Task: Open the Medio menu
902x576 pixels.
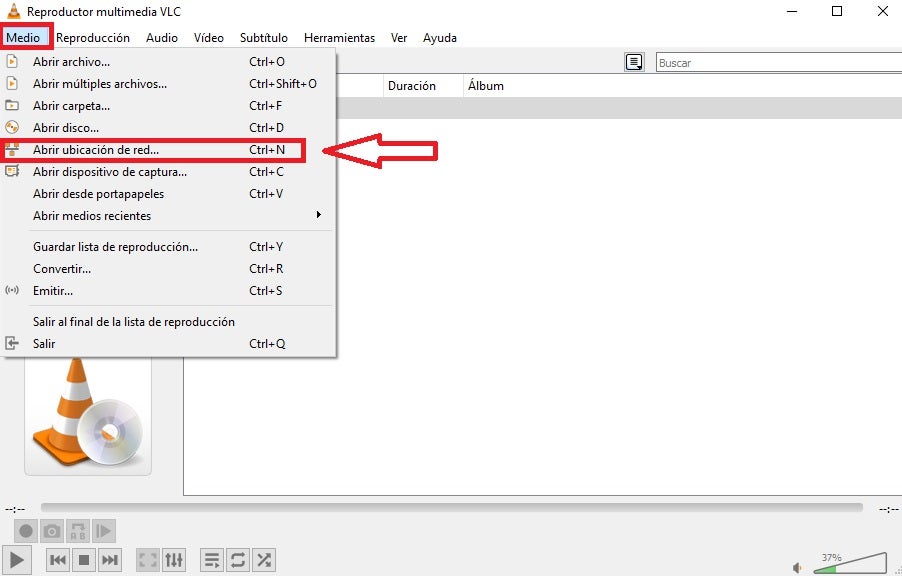Action: [x=23, y=38]
